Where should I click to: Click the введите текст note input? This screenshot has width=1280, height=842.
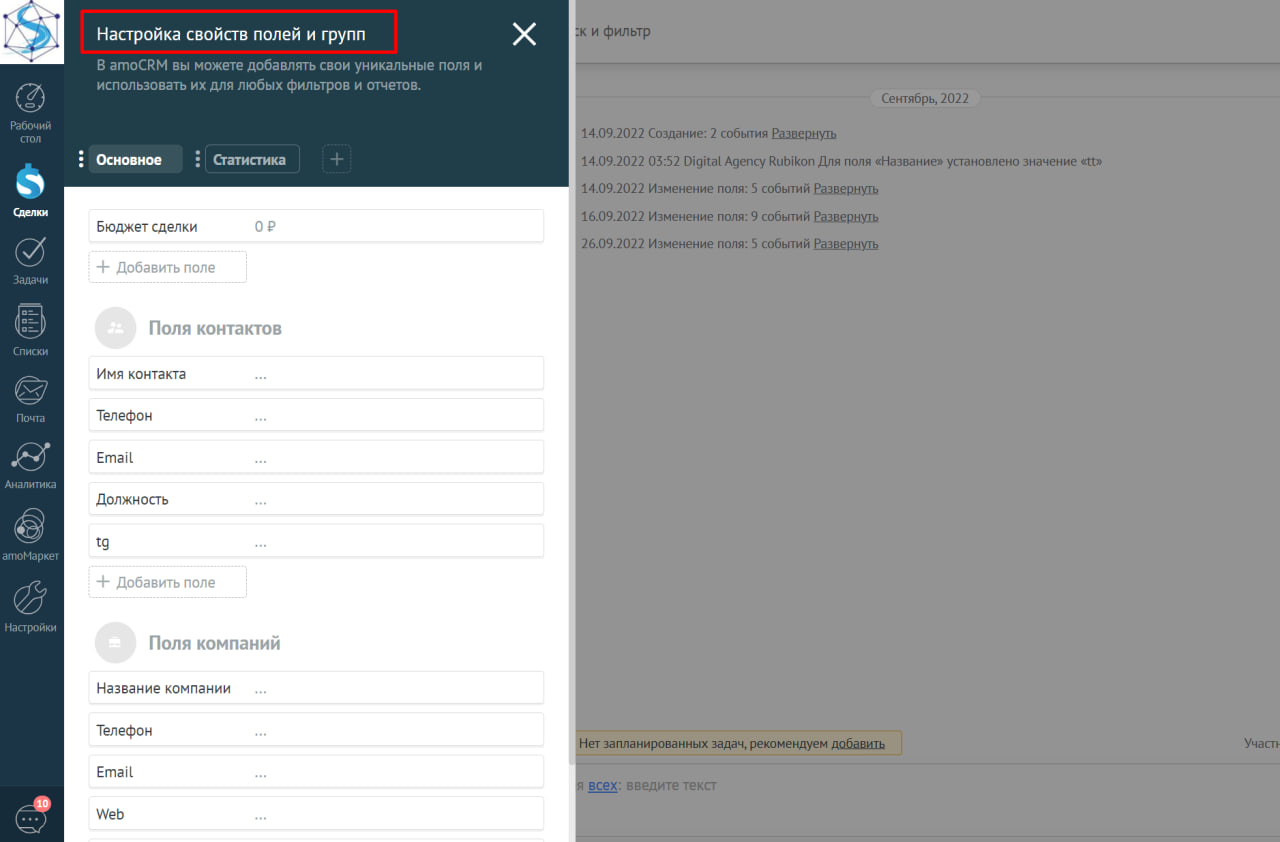click(x=670, y=785)
